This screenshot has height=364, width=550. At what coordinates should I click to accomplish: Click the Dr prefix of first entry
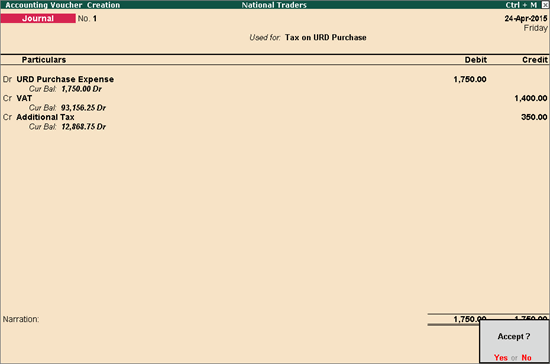[x=7, y=79]
